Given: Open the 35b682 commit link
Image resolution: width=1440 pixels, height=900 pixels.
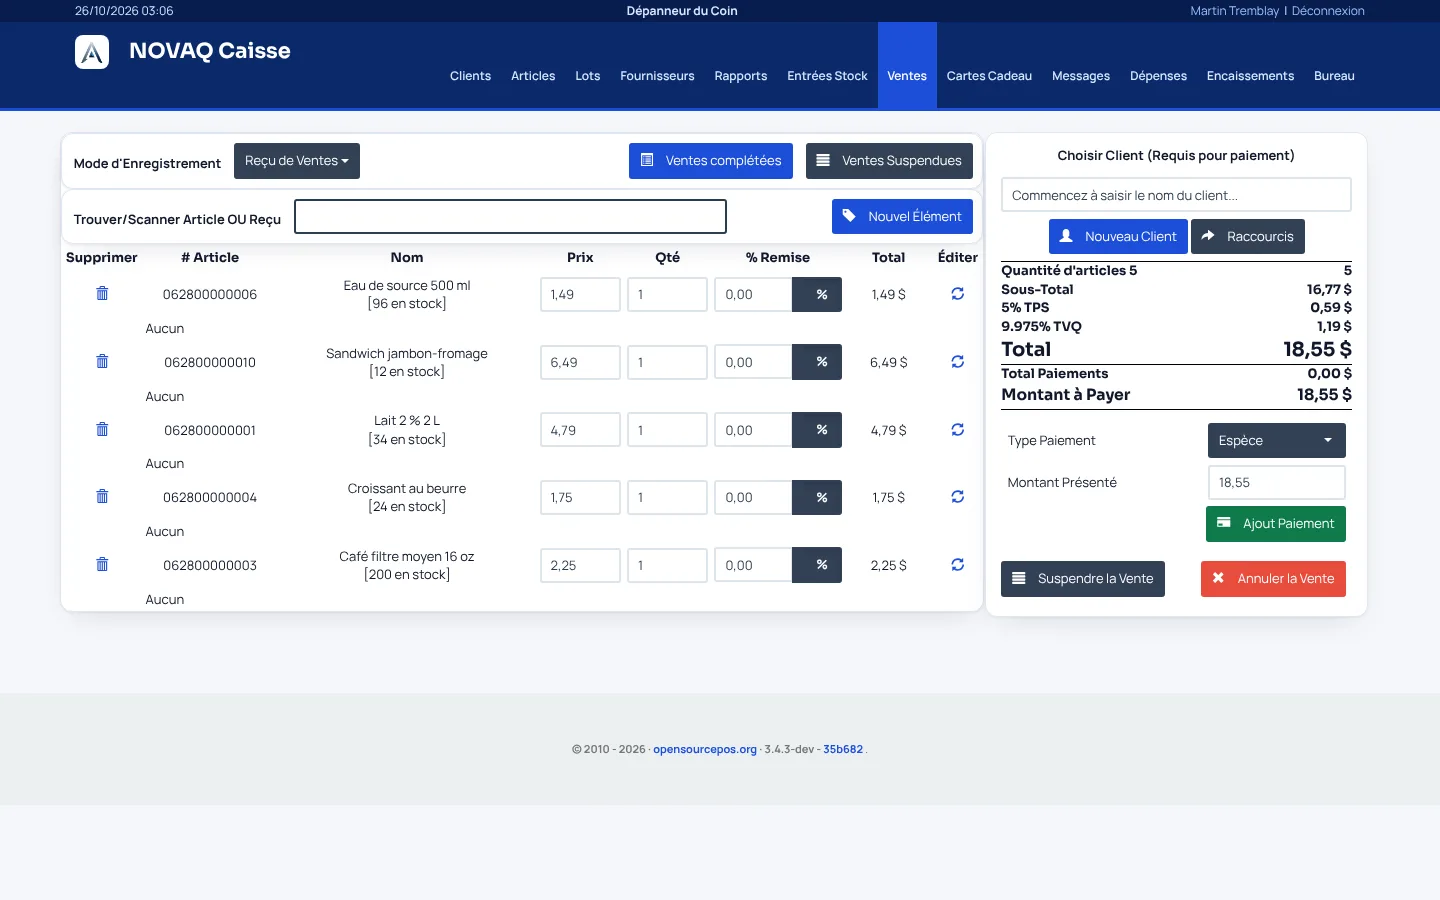Looking at the screenshot, I should (x=843, y=749).
